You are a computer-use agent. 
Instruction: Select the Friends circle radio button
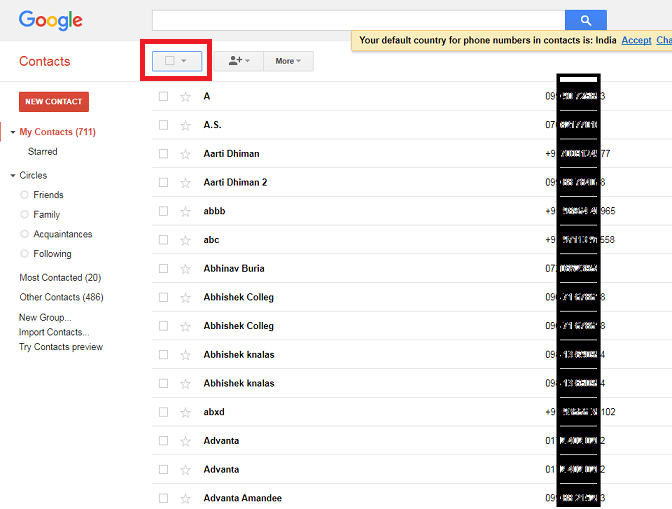pyautogui.click(x=24, y=195)
